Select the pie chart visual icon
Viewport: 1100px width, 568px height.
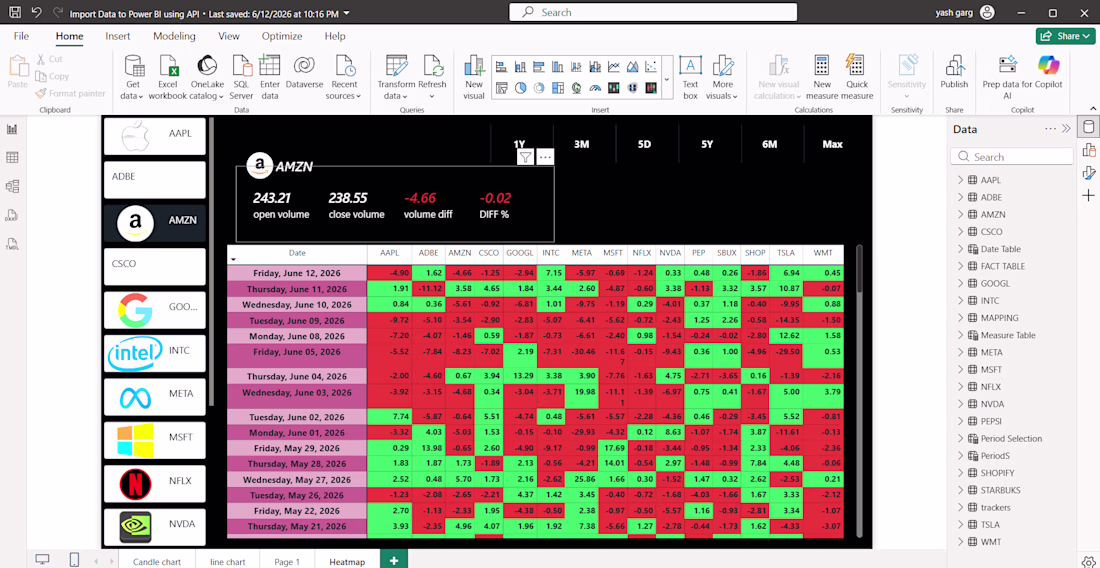[521, 88]
